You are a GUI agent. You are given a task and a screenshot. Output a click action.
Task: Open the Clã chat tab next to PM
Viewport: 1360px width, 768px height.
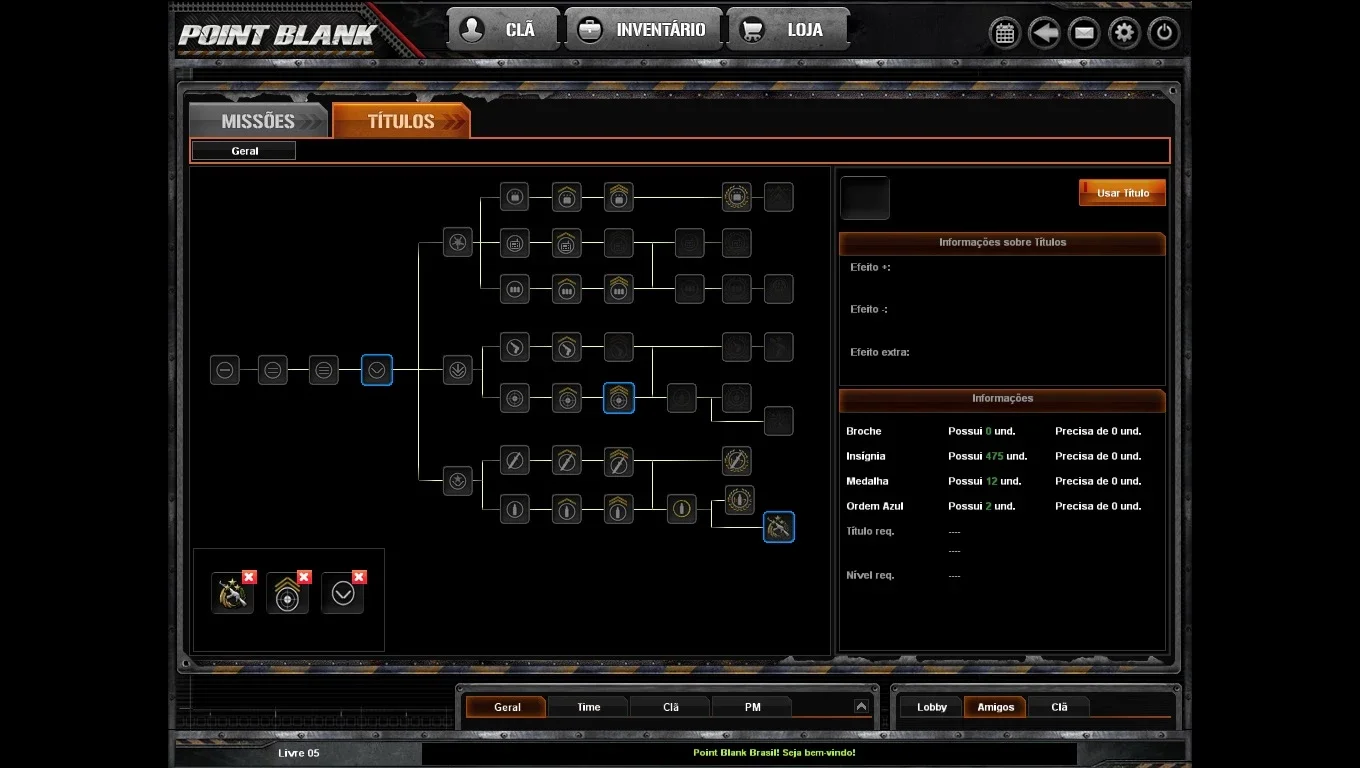pos(671,707)
